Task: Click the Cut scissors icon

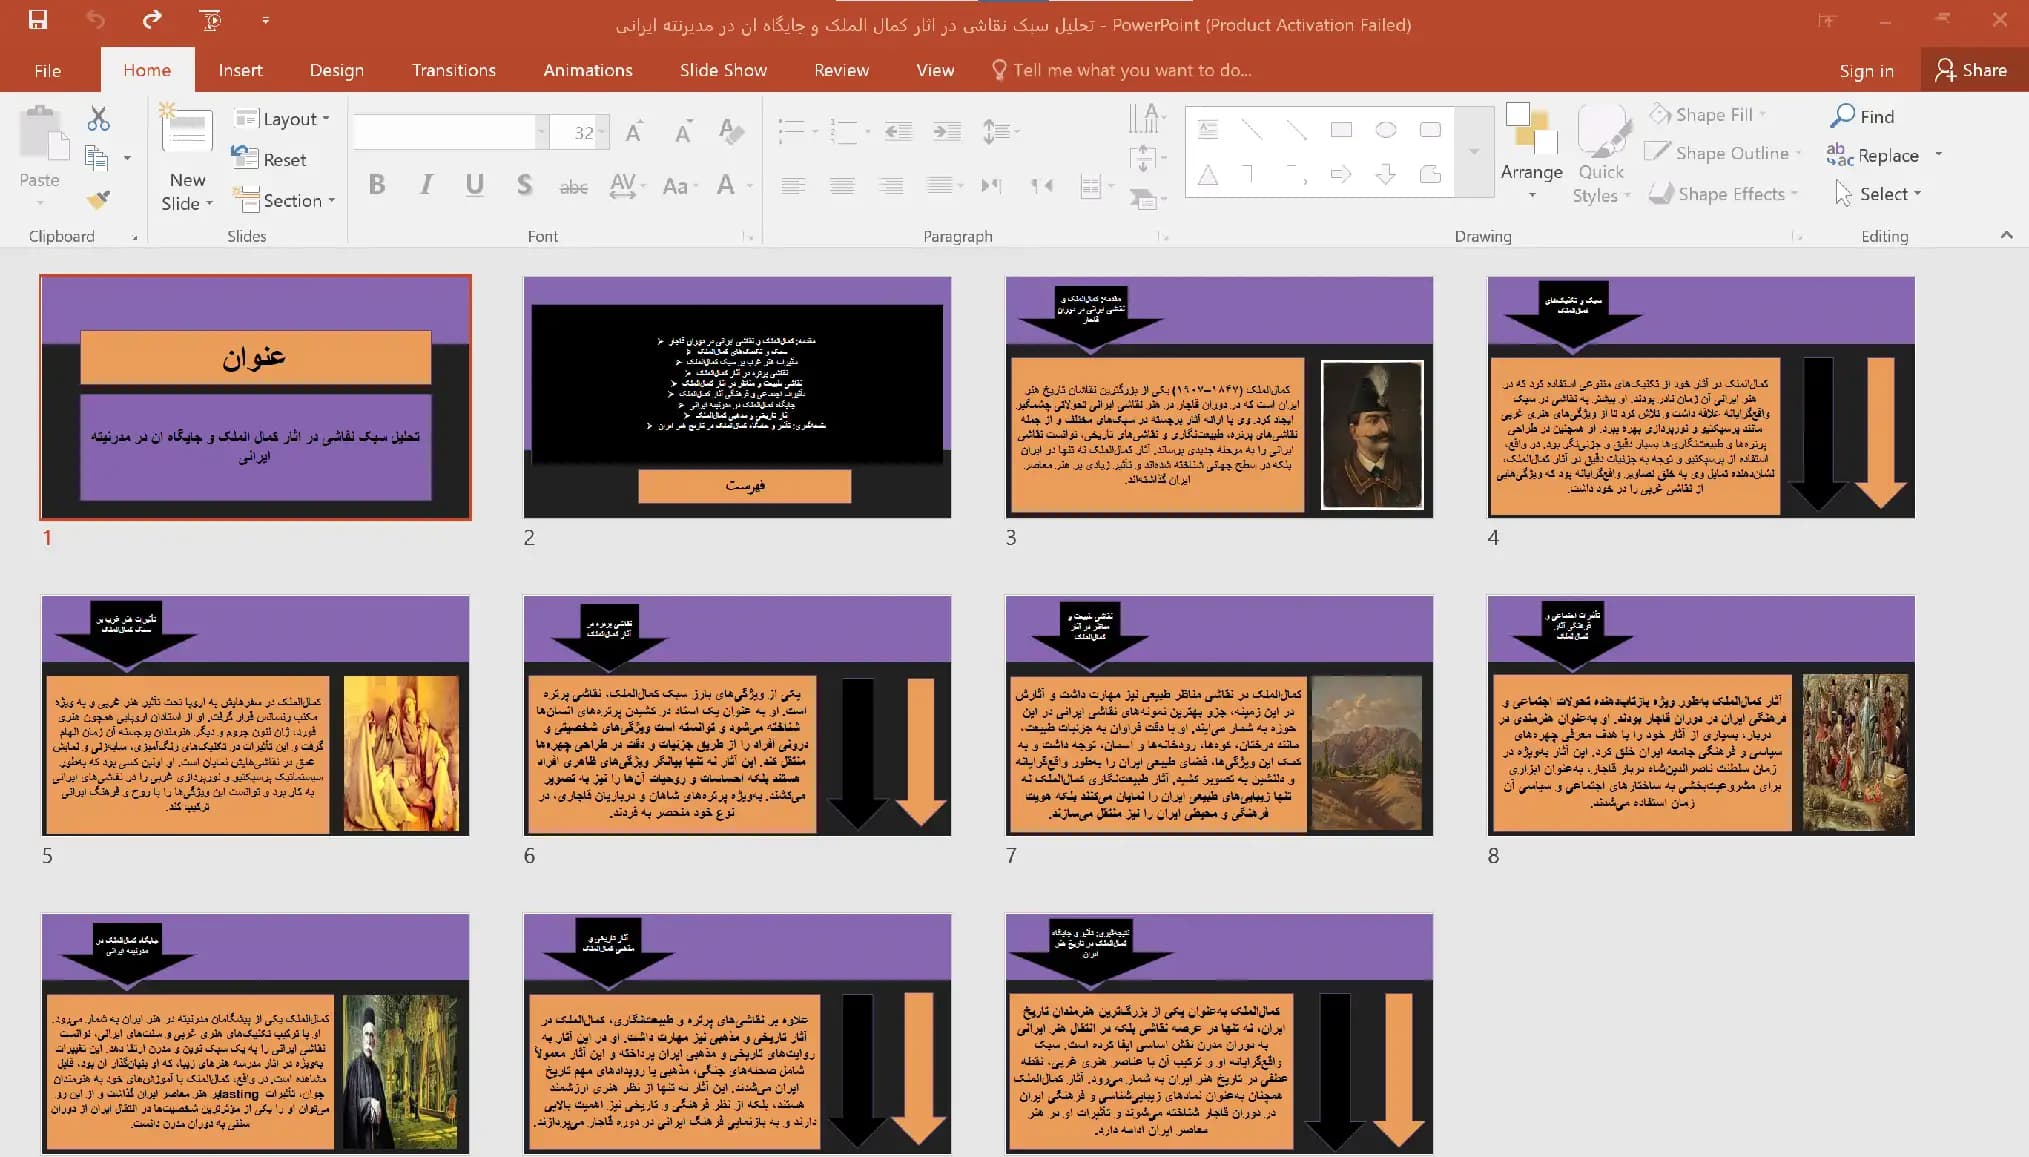Action: pos(98,119)
